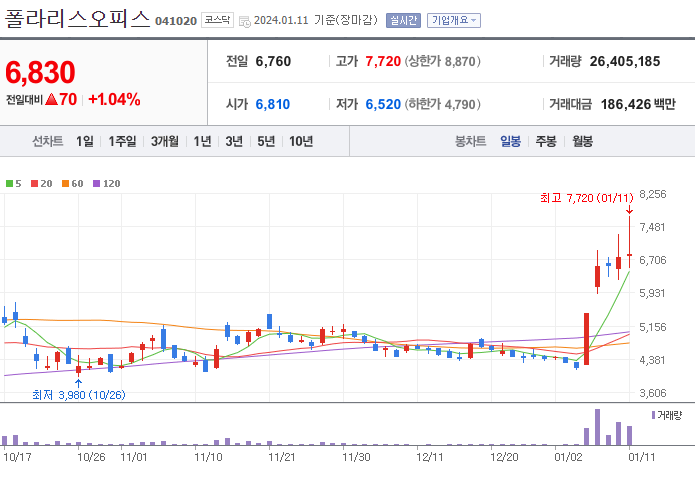
Task: Click the stock code 041020
Action: (176, 21)
